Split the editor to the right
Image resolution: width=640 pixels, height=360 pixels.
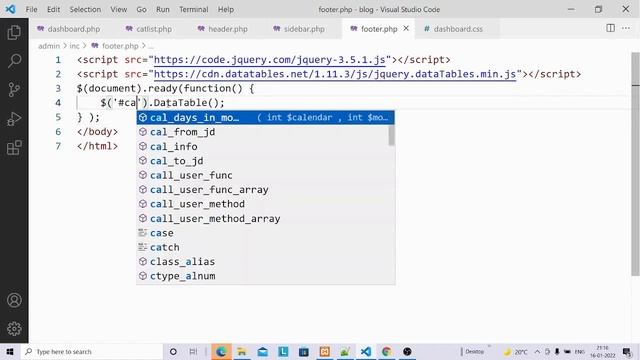pos(610,28)
